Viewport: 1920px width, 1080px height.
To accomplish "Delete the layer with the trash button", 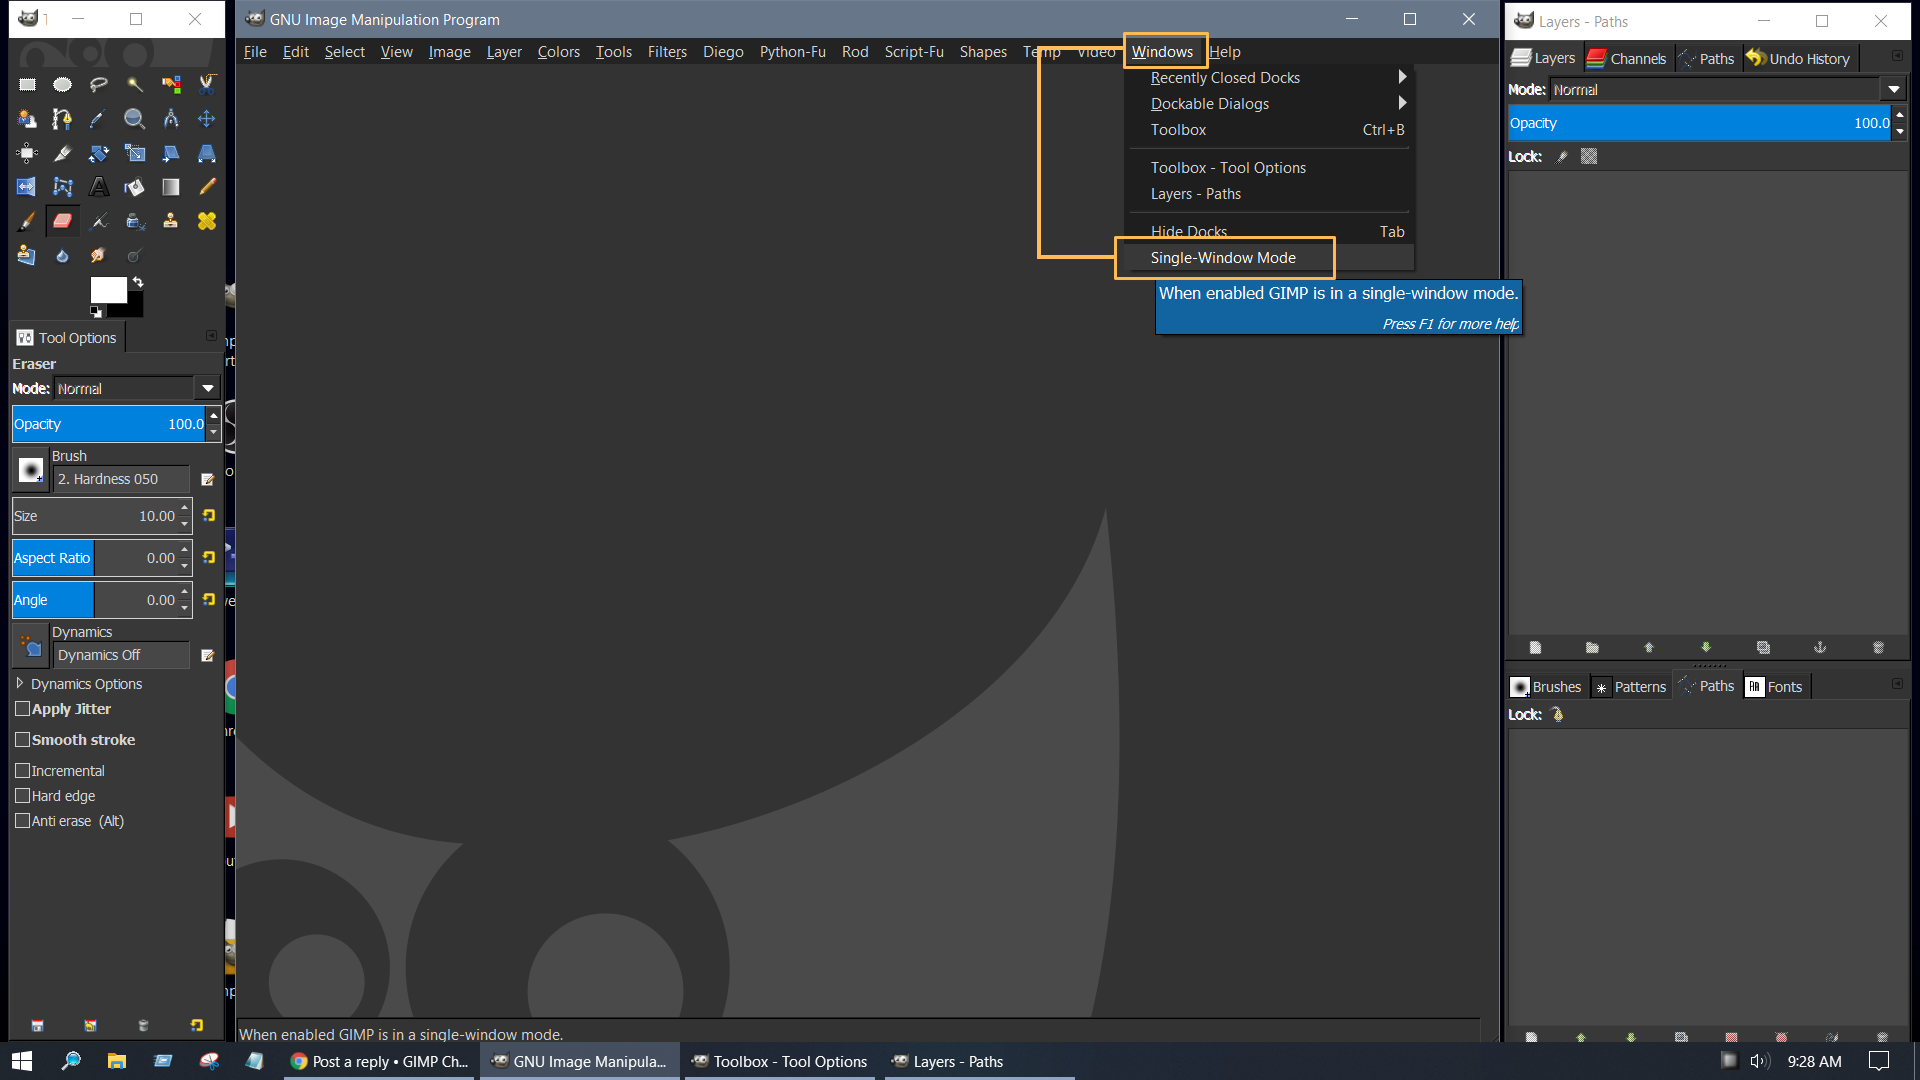I will pyautogui.click(x=1878, y=648).
